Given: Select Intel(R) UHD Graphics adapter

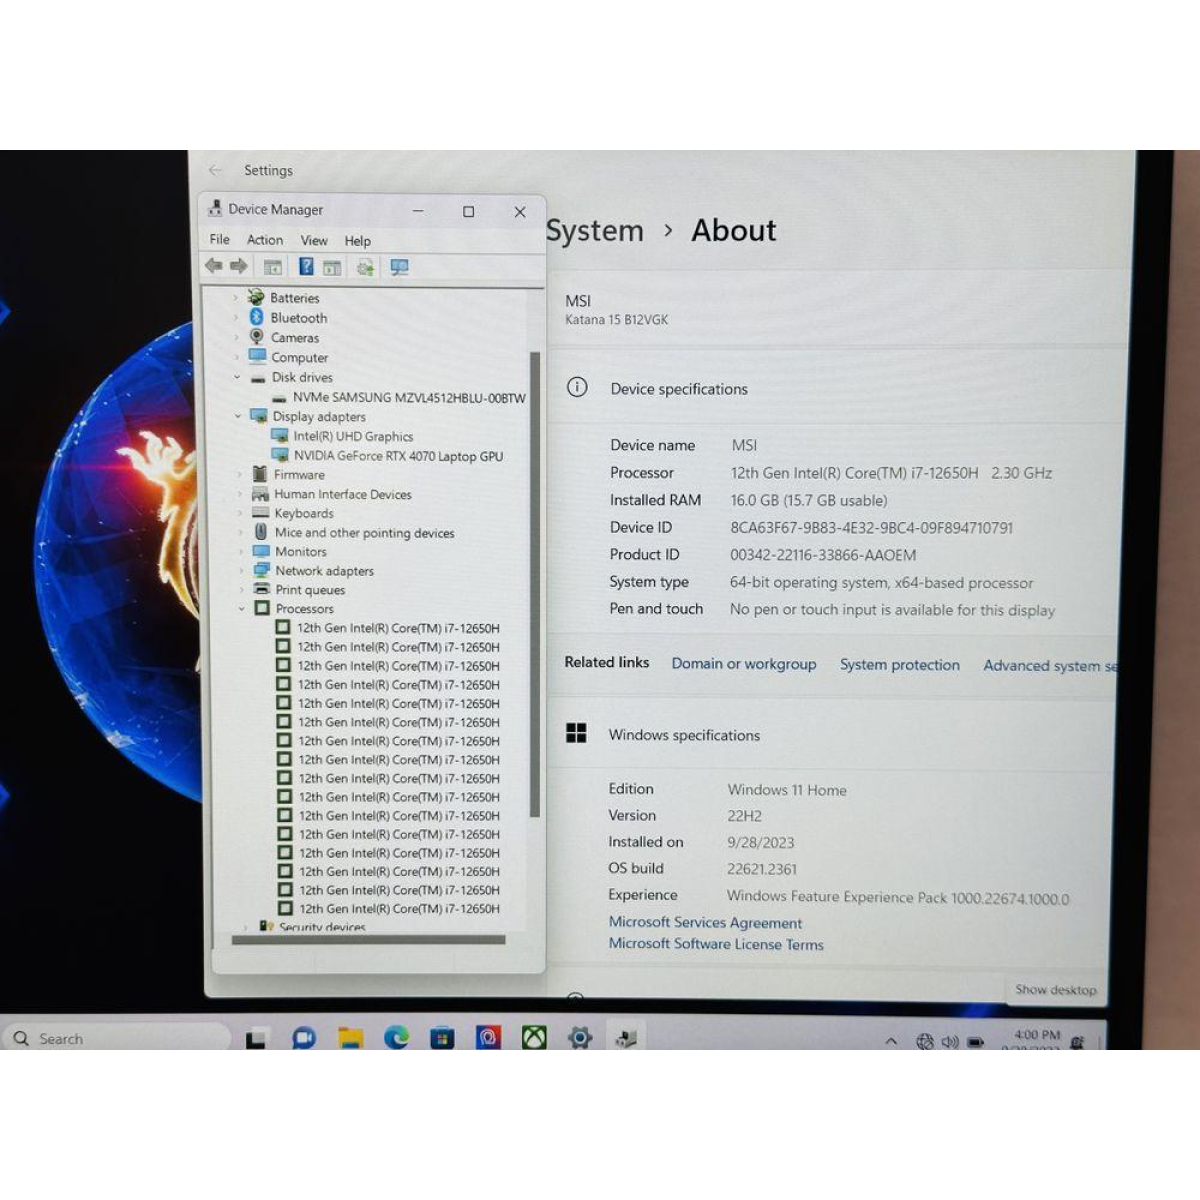Looking at the screenshot, I should (x=352, y=437).
